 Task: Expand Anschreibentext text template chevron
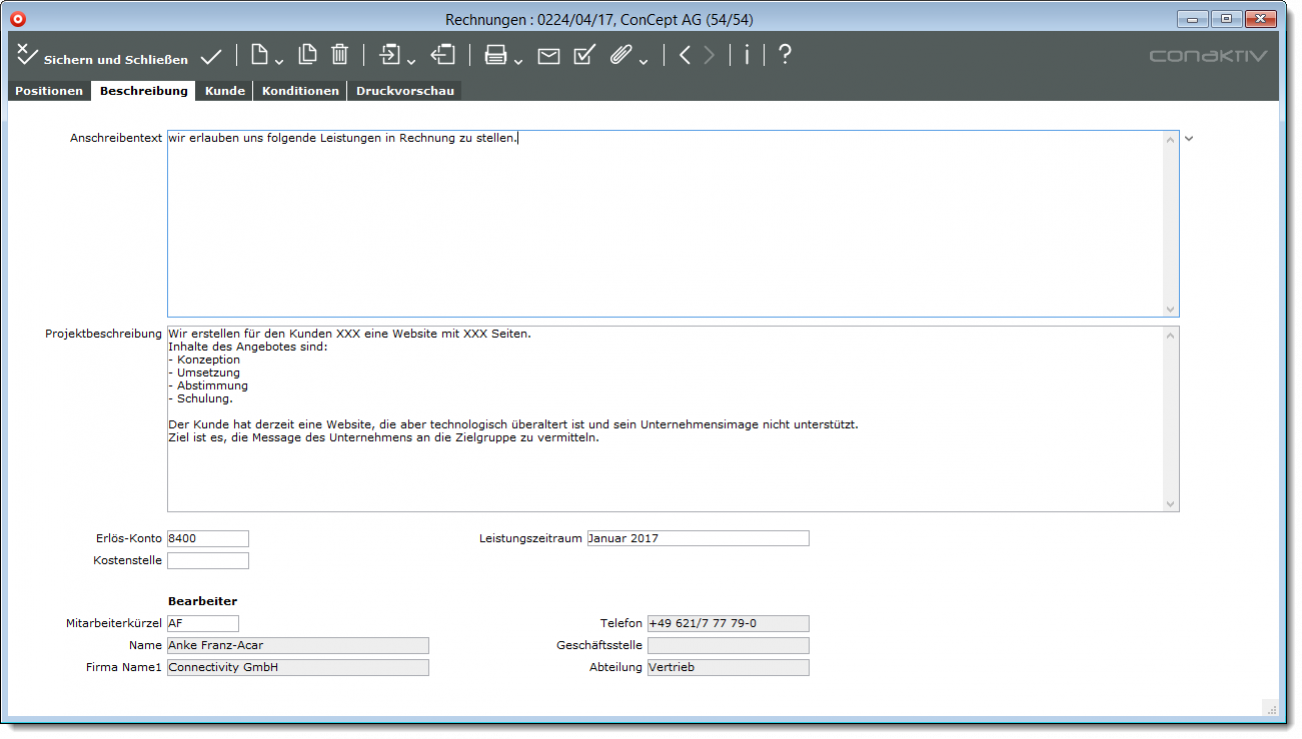click(1189, 139)
